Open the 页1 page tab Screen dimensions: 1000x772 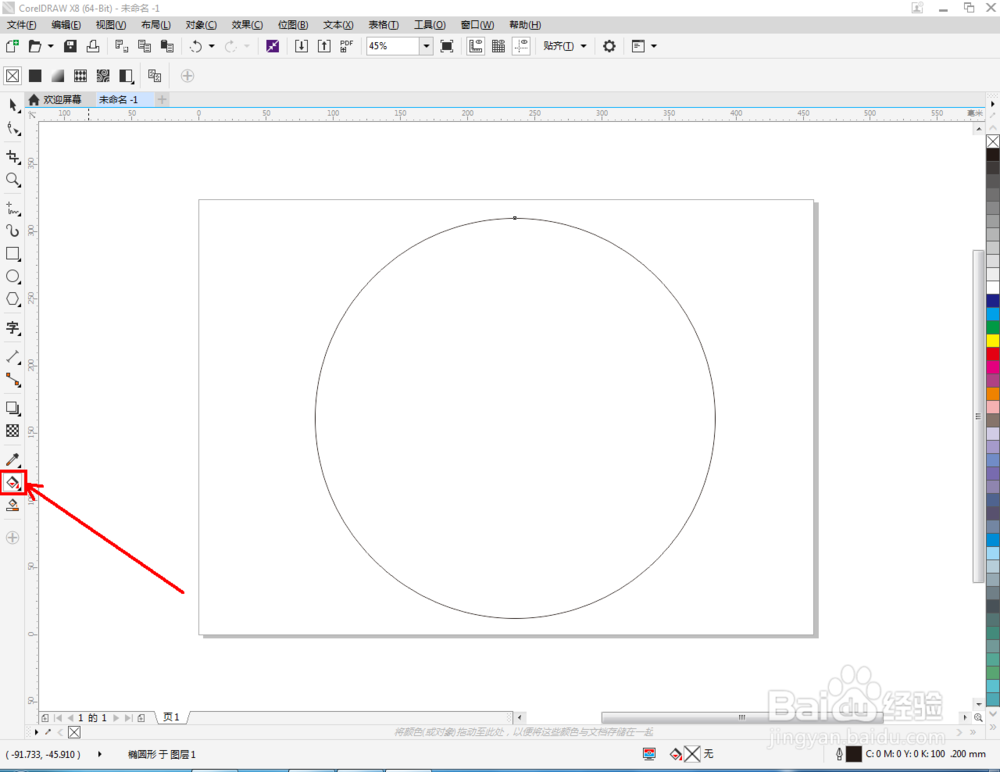[171, 717]
